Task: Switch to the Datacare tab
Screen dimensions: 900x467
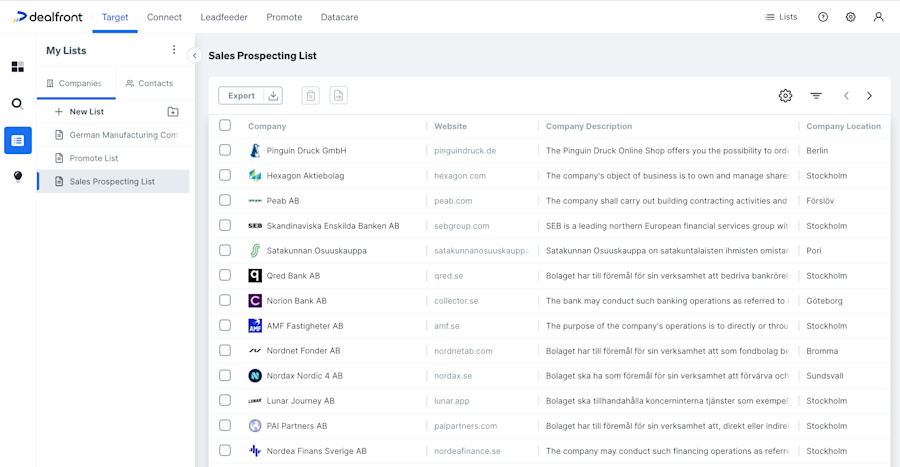Action: click(339, 17)
